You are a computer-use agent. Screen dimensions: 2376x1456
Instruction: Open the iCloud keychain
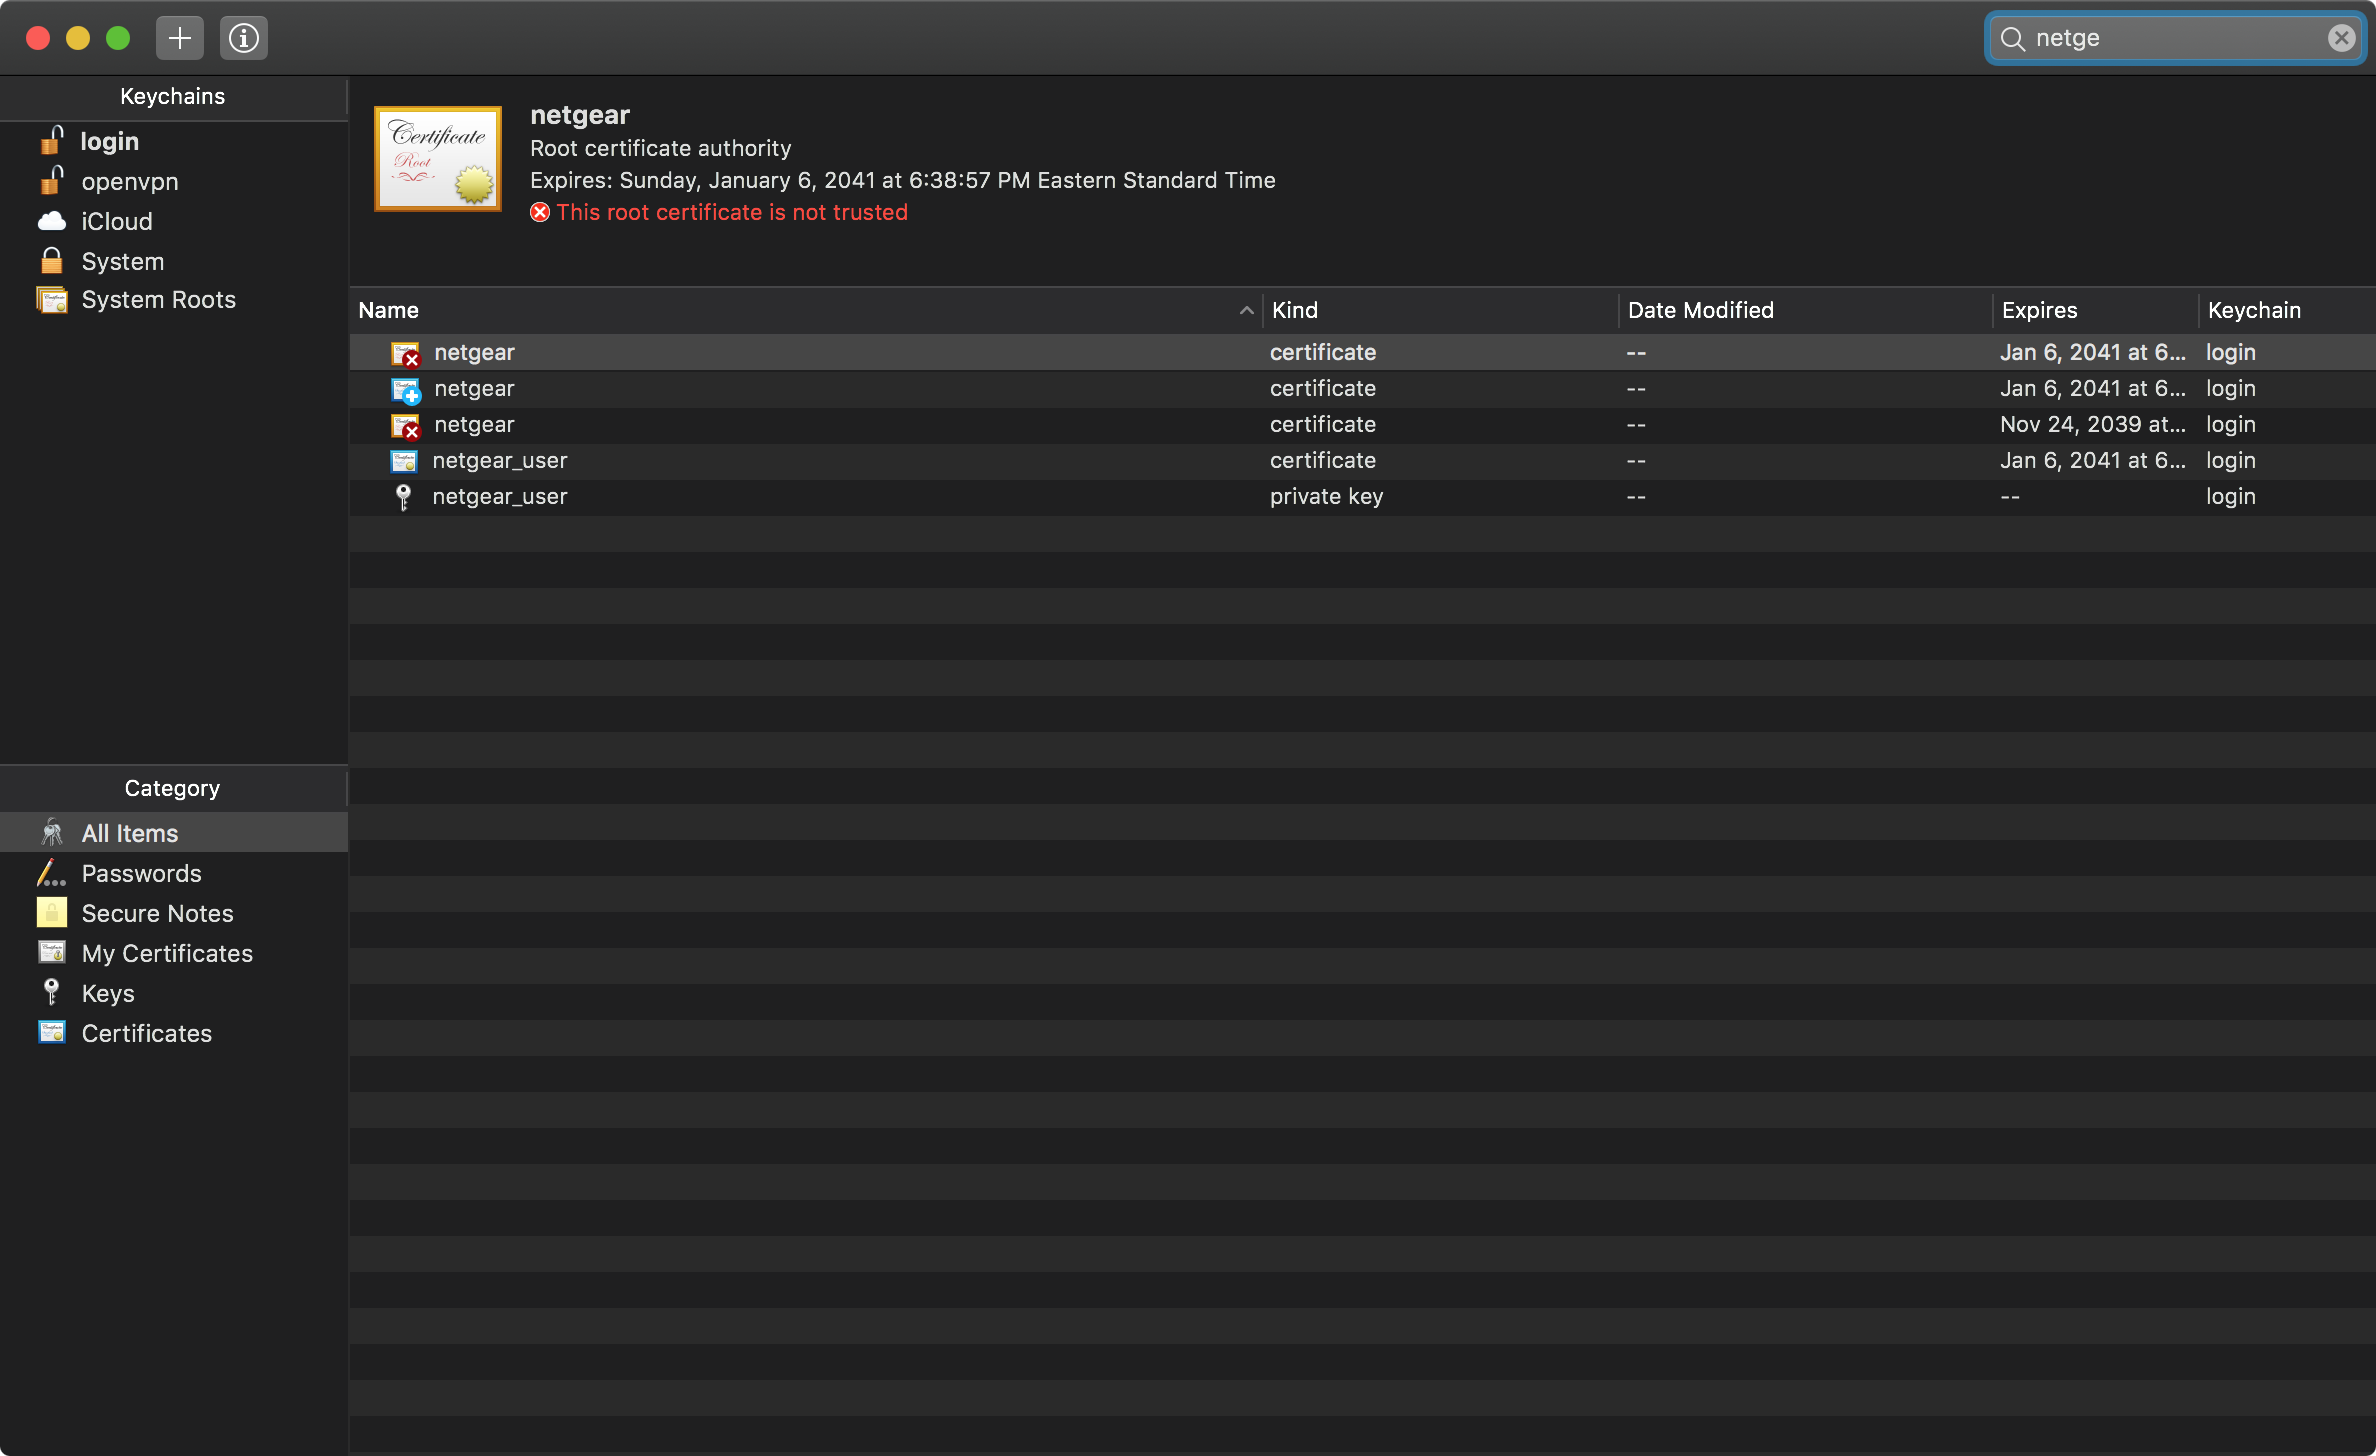pyautogui.click(x=116, y=222)
